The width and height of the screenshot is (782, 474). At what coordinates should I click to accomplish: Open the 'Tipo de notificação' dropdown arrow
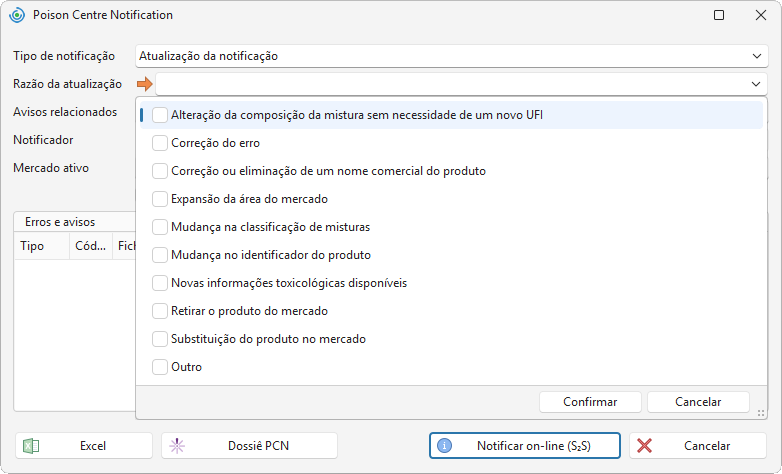point(757,56)
